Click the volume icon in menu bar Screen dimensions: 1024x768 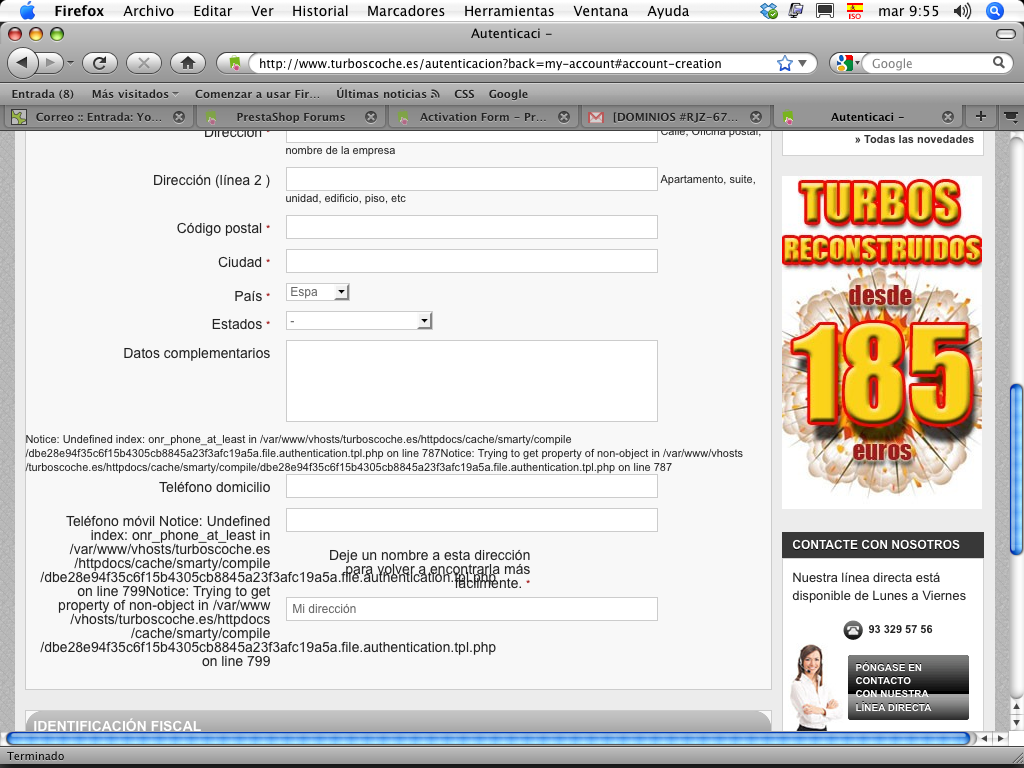click(x=962, y=10)
